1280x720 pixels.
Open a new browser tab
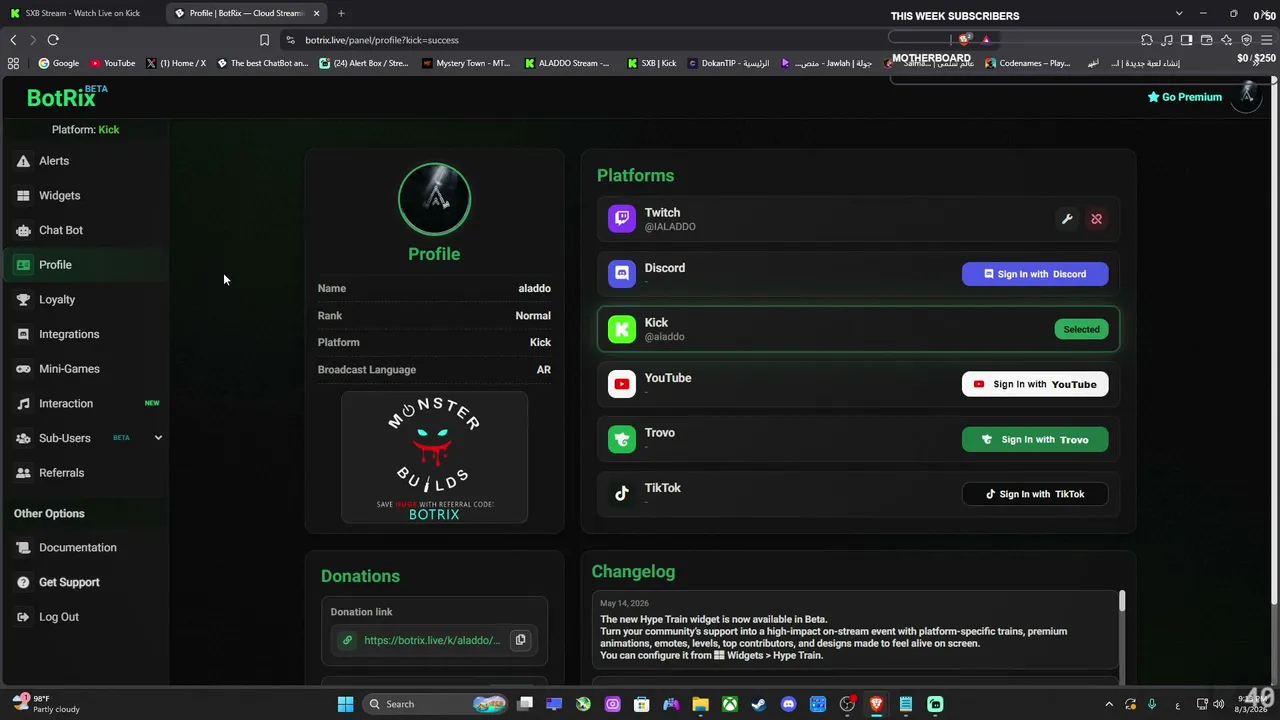(341, 13)
